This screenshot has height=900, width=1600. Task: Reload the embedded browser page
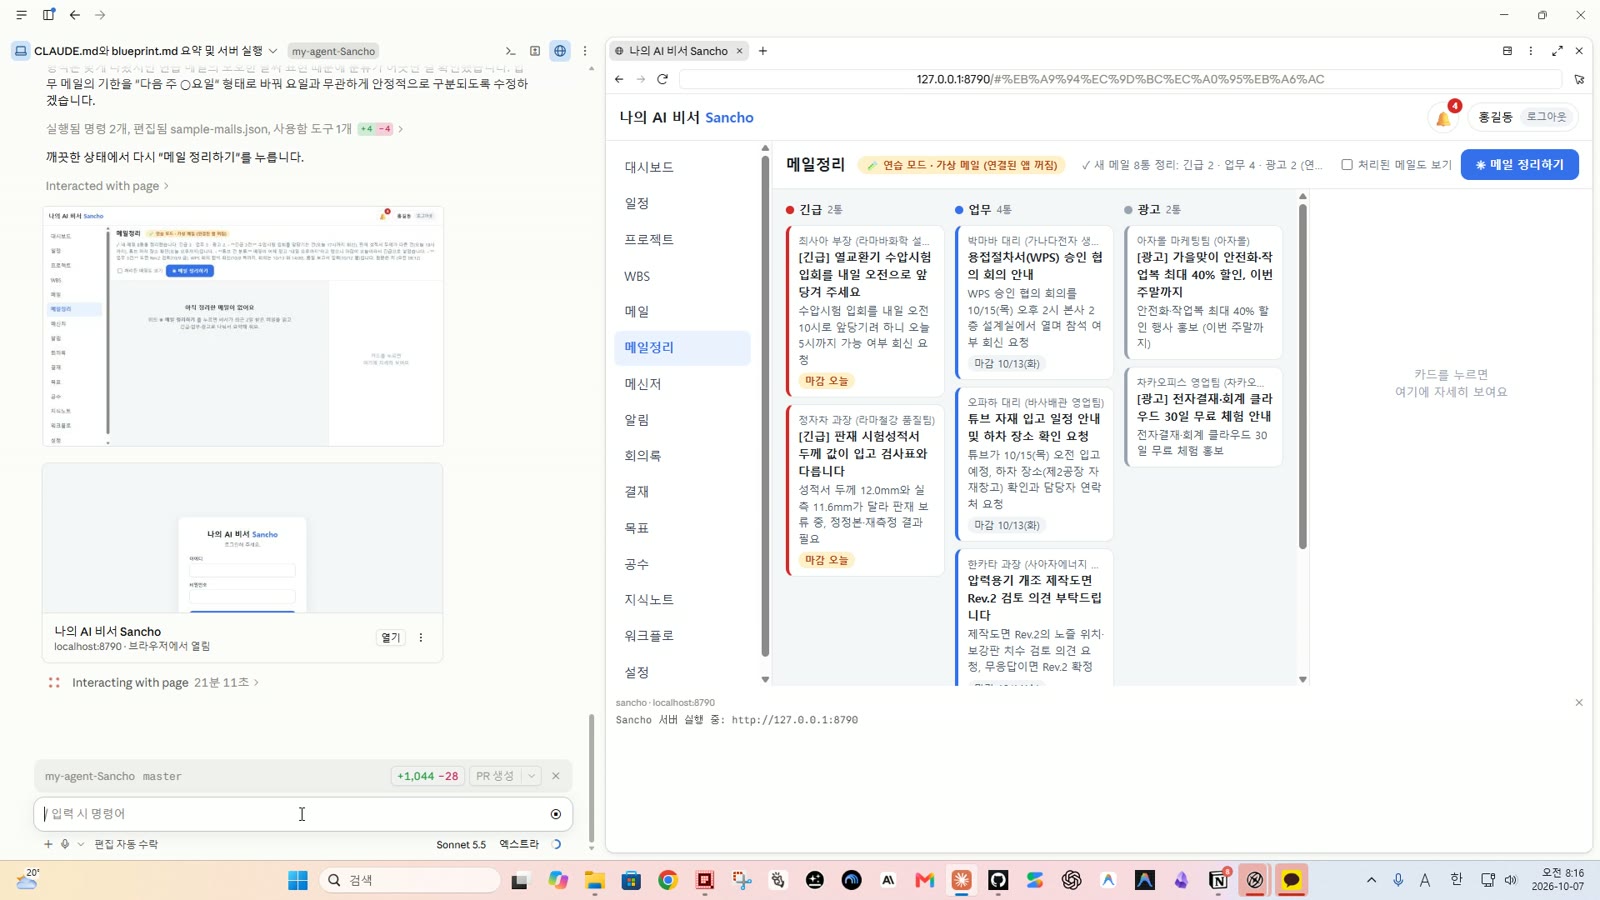point(662,79)
